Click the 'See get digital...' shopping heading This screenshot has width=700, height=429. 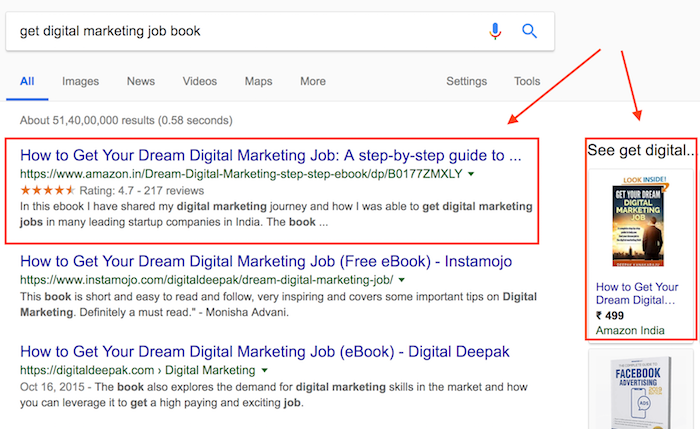641,150
